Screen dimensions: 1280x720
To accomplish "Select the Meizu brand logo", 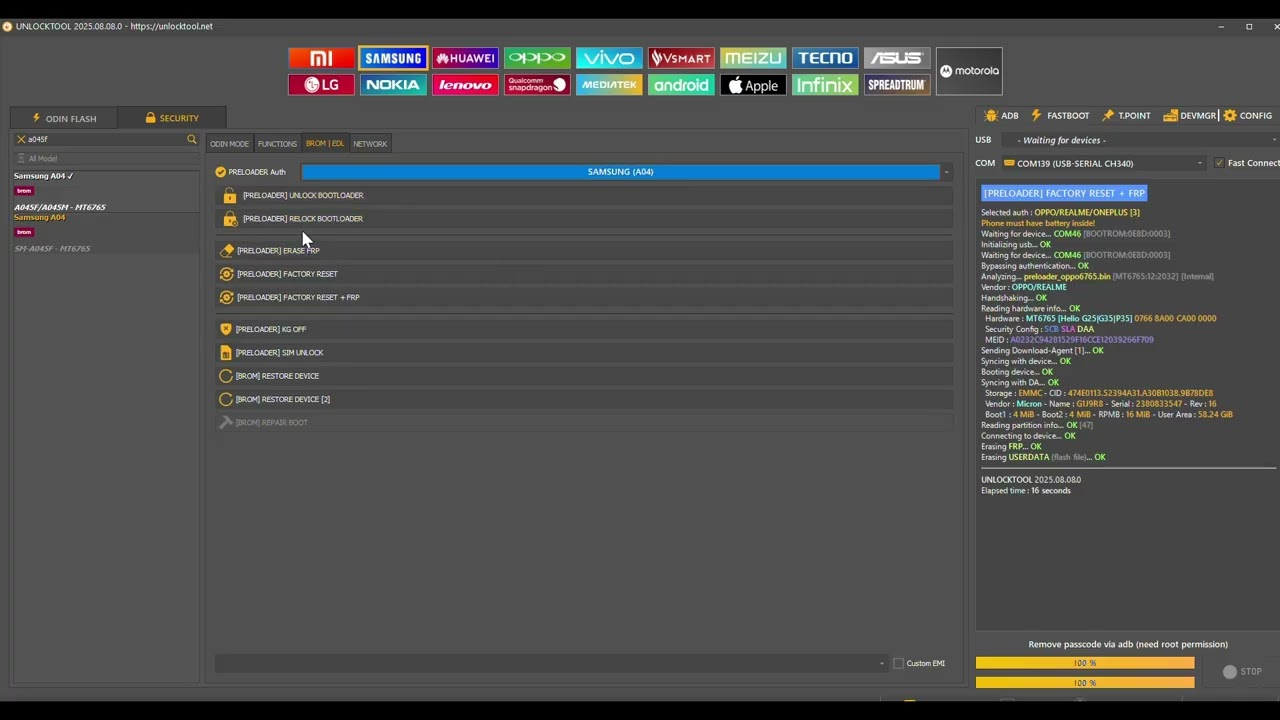I will tap(753, 58).
